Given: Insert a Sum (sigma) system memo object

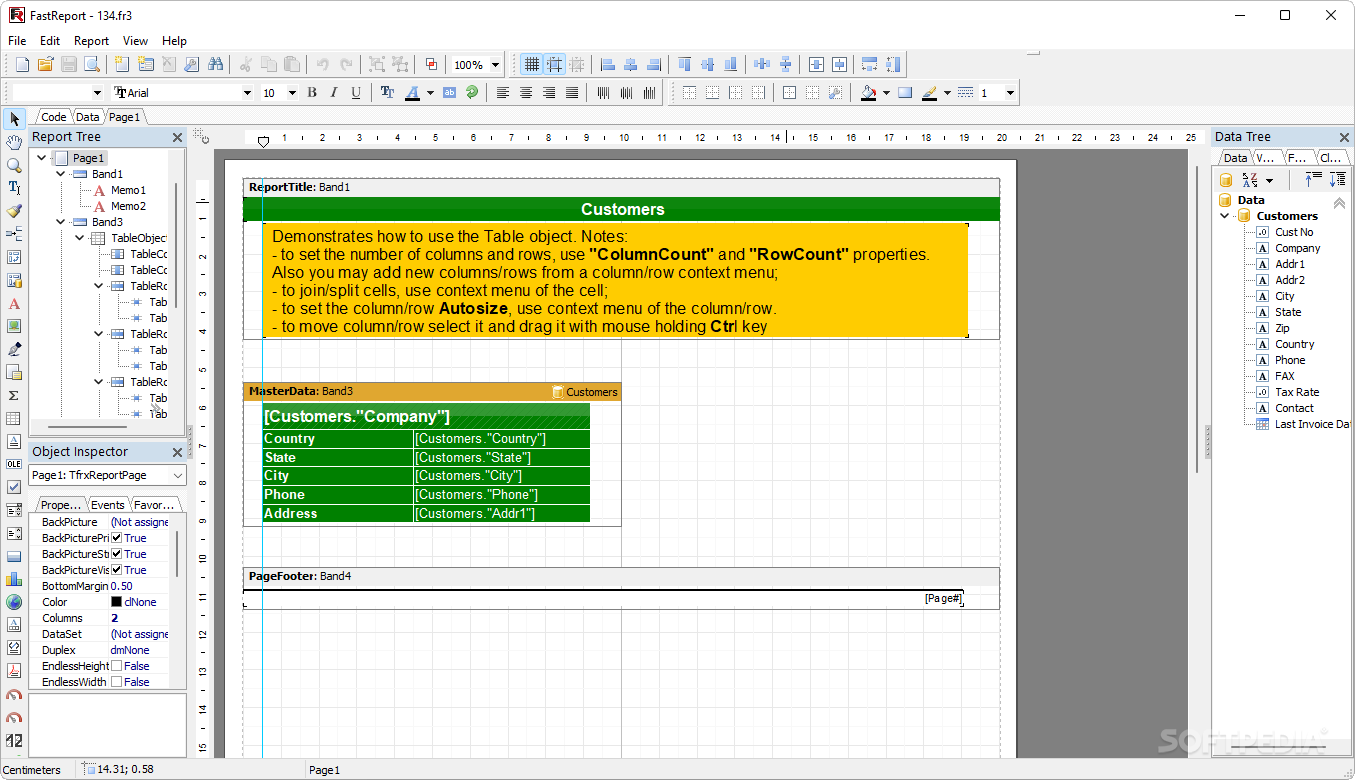Looking at the screenshot, I should pyautogui.click(x=14, y=395).
